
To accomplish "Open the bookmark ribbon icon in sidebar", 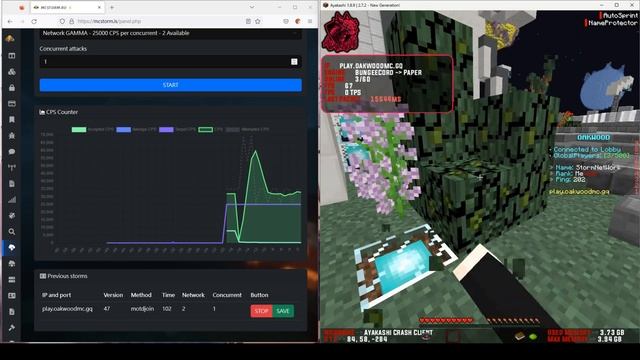I will pos(12,120).
